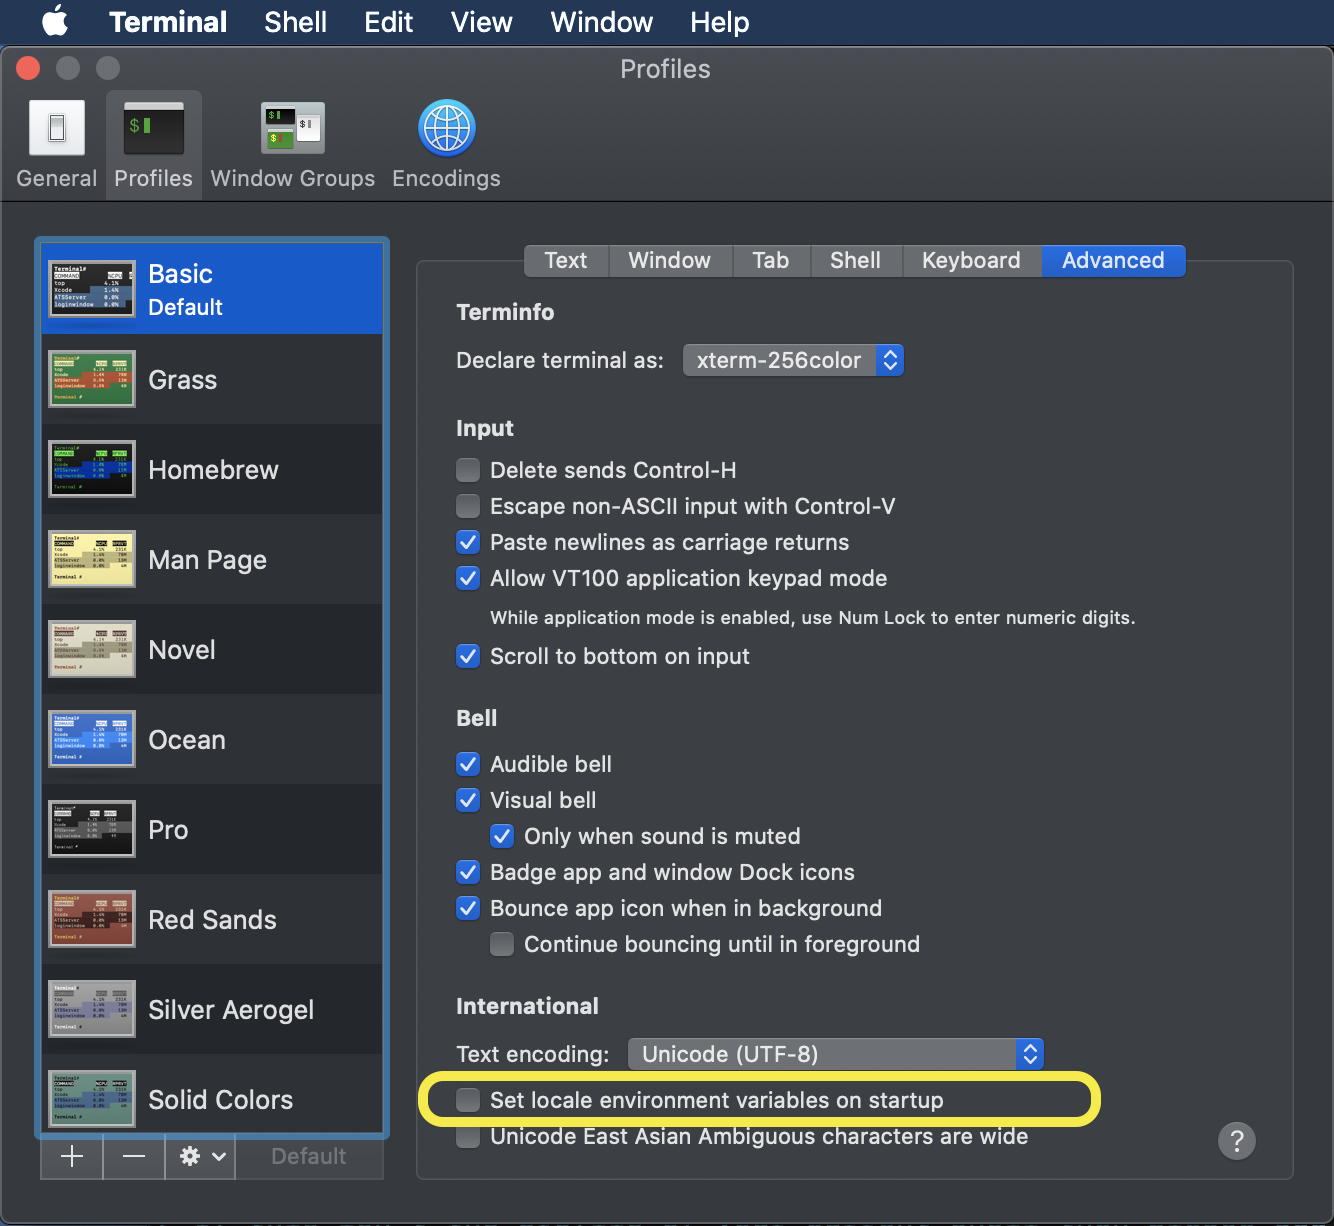
Task: Switch to the Window tab
Action: (670, 260)
